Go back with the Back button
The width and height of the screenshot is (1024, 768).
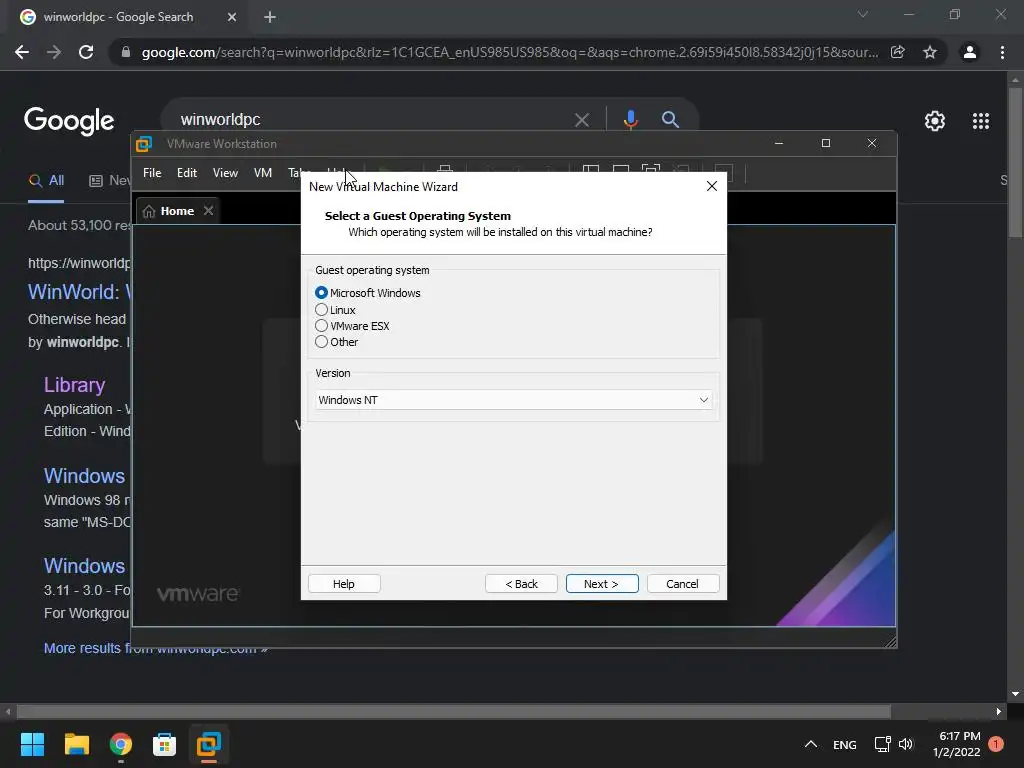click(x=521, y=584)
